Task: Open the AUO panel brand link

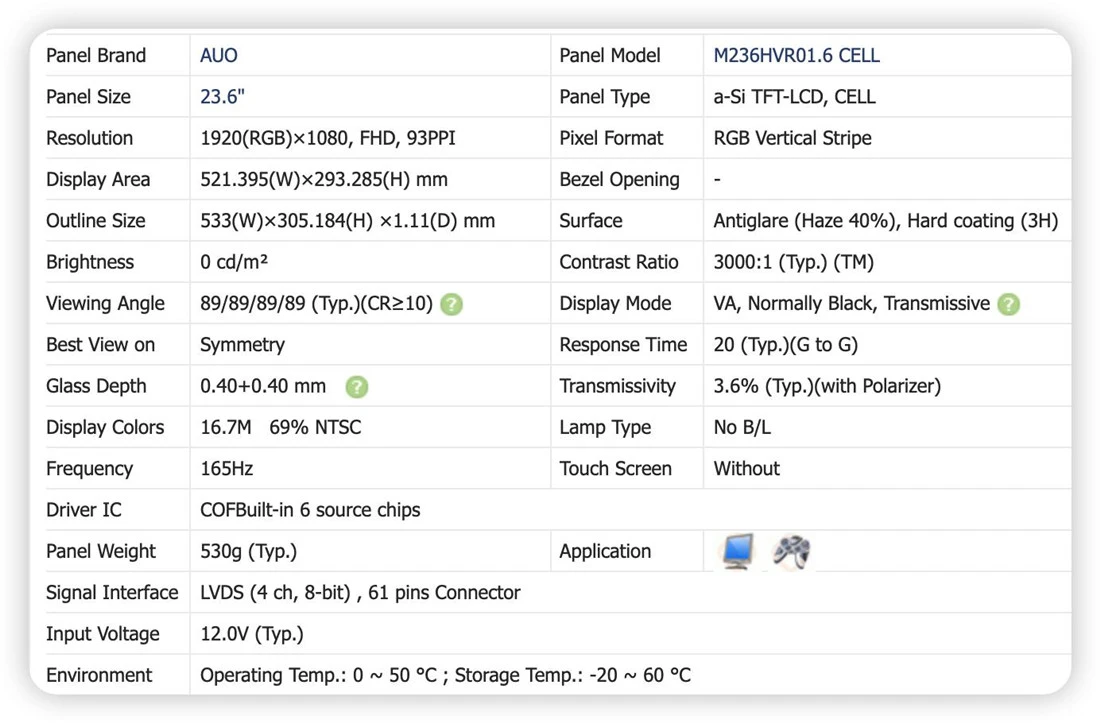Action: pyautogui.click(x=219, y=55)
